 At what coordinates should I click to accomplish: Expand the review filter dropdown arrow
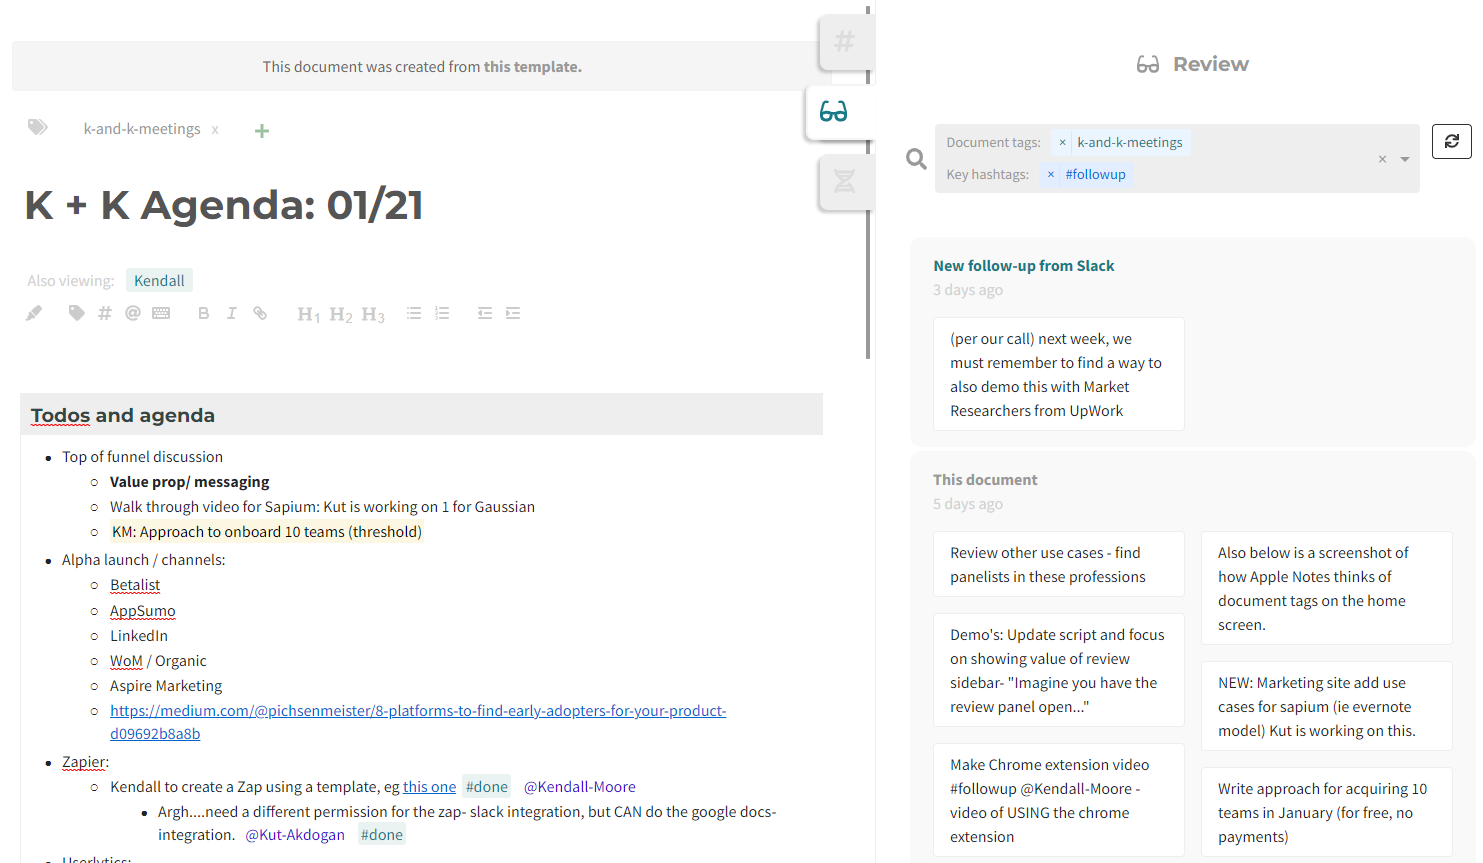(1405, 159)
